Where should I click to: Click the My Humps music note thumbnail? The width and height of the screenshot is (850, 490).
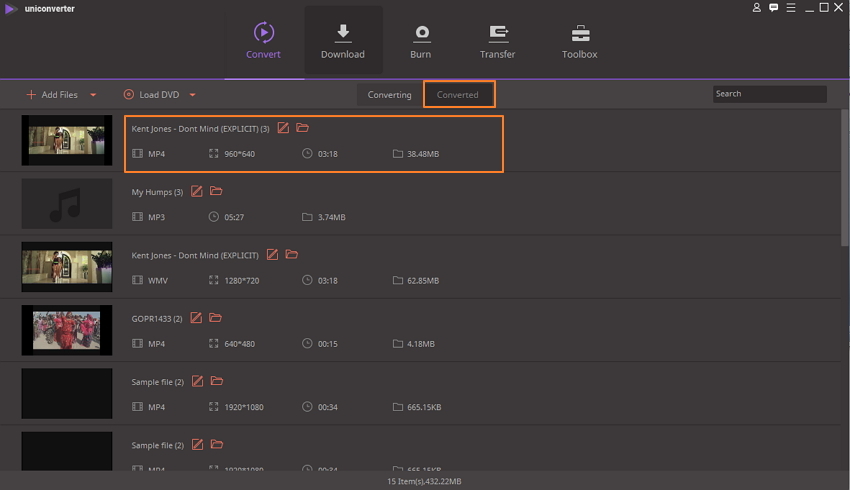(67, 204)
